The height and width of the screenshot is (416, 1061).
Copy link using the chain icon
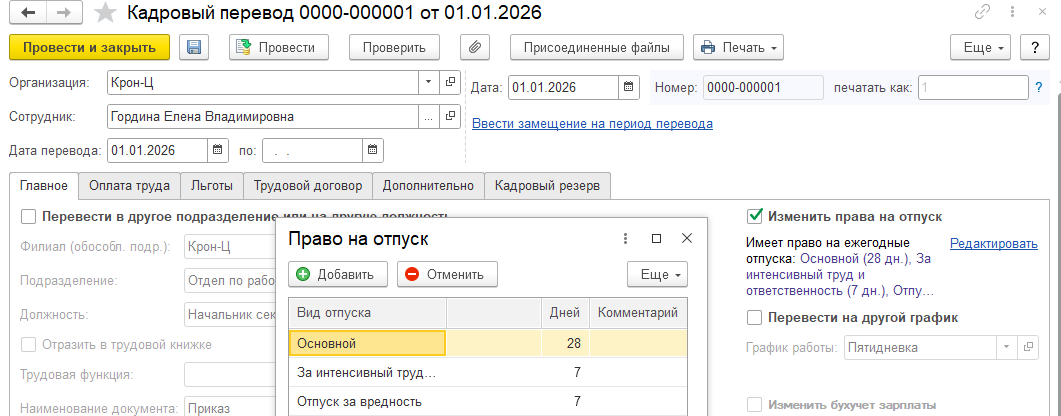985,14
